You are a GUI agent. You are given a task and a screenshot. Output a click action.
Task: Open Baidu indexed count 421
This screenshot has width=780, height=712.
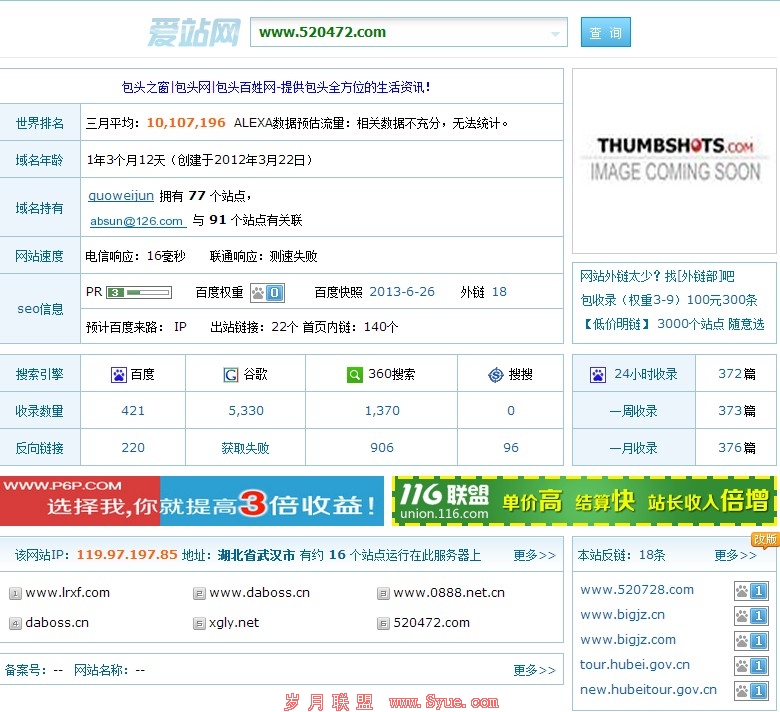[x=133, y=410]
